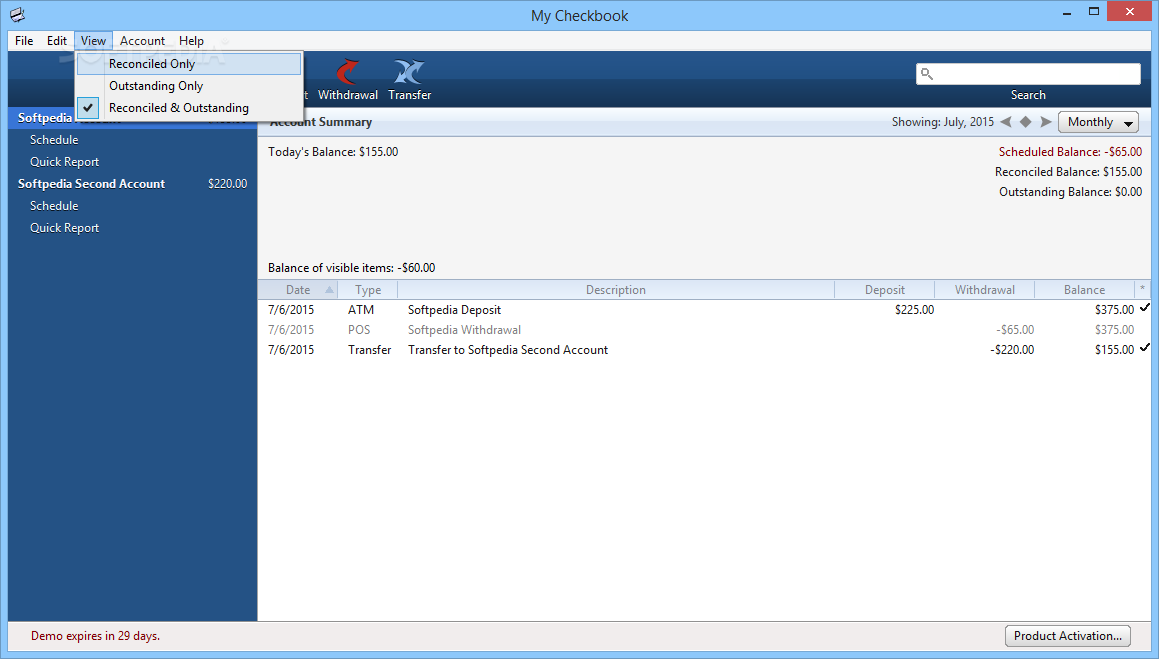Choose Reconciled Only from View menu
The height and width of the screenshot is (659, 1159).
pos(189,64)
